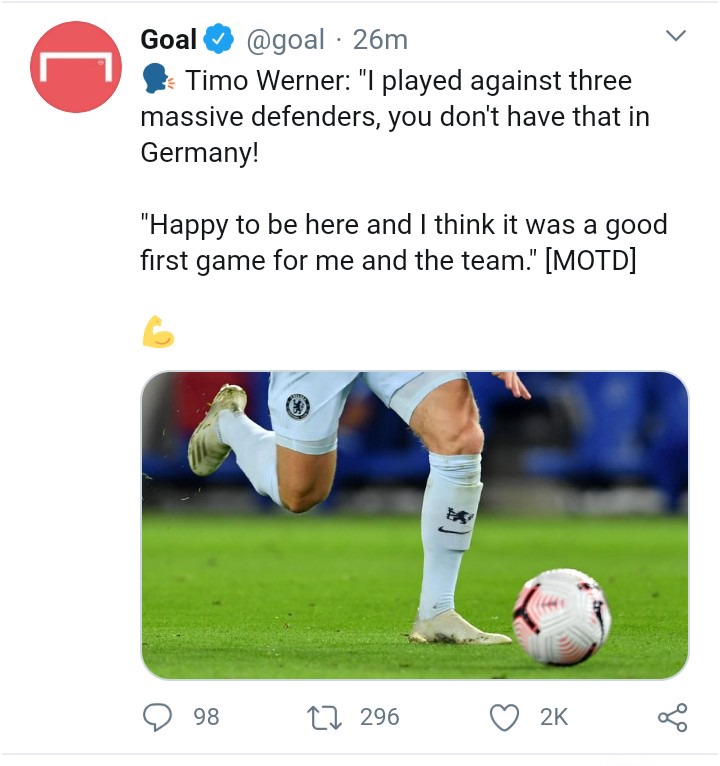View the 98 replies count
Image resolution: width=720 pixels, height=766 pixels.
pos(206,717)
